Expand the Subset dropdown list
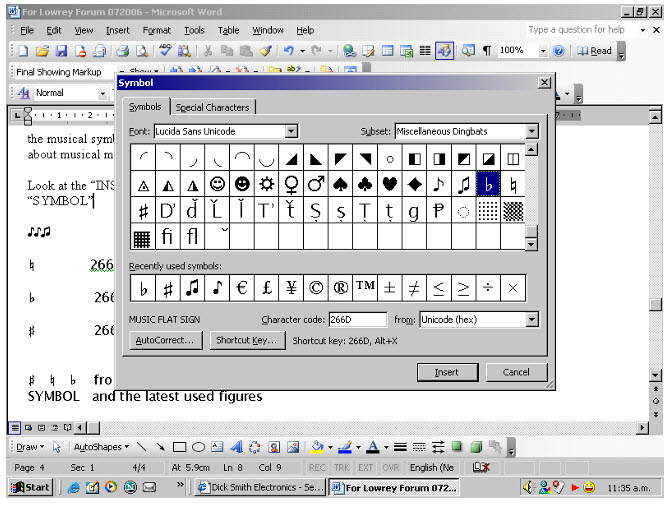Viewport: 670px width, 506px height. coord(532,131)
